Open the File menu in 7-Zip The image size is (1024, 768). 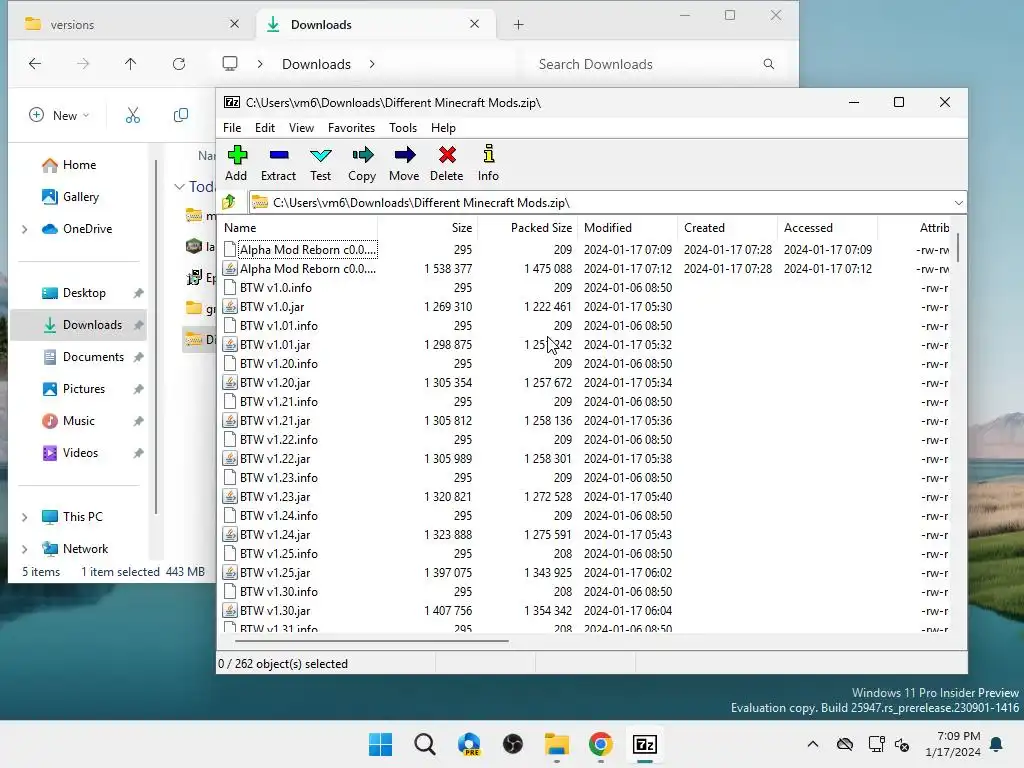click(x=232, y=128)
